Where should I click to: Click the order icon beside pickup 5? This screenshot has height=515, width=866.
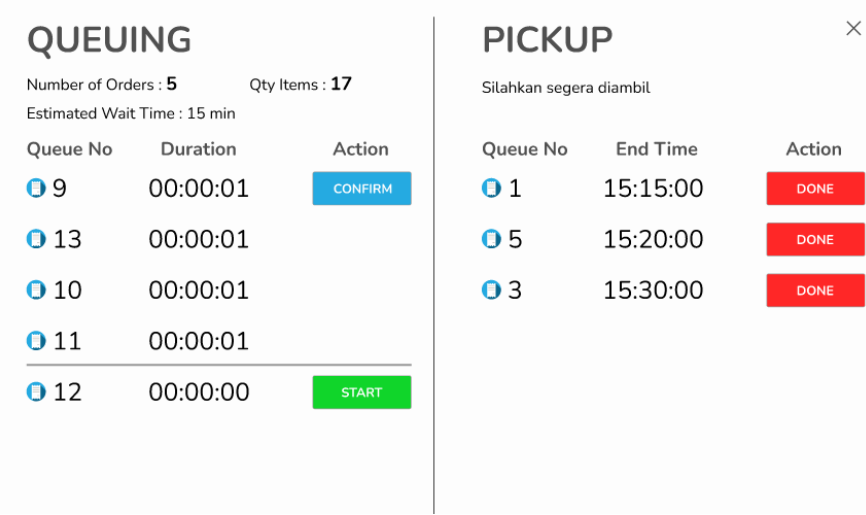coord(492,239)
